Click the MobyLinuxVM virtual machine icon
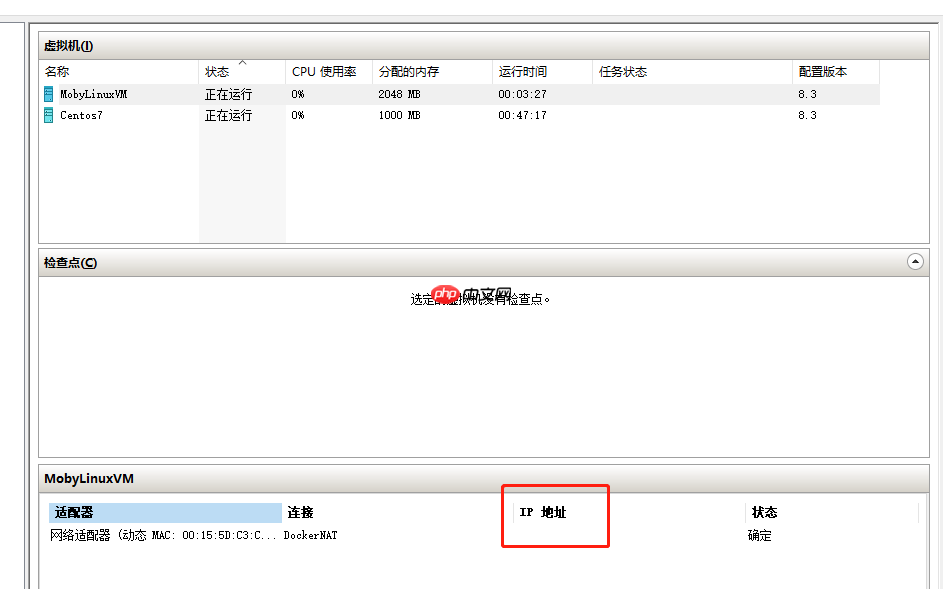The height and width of the screenshot is (589, 943). point(46,92)
